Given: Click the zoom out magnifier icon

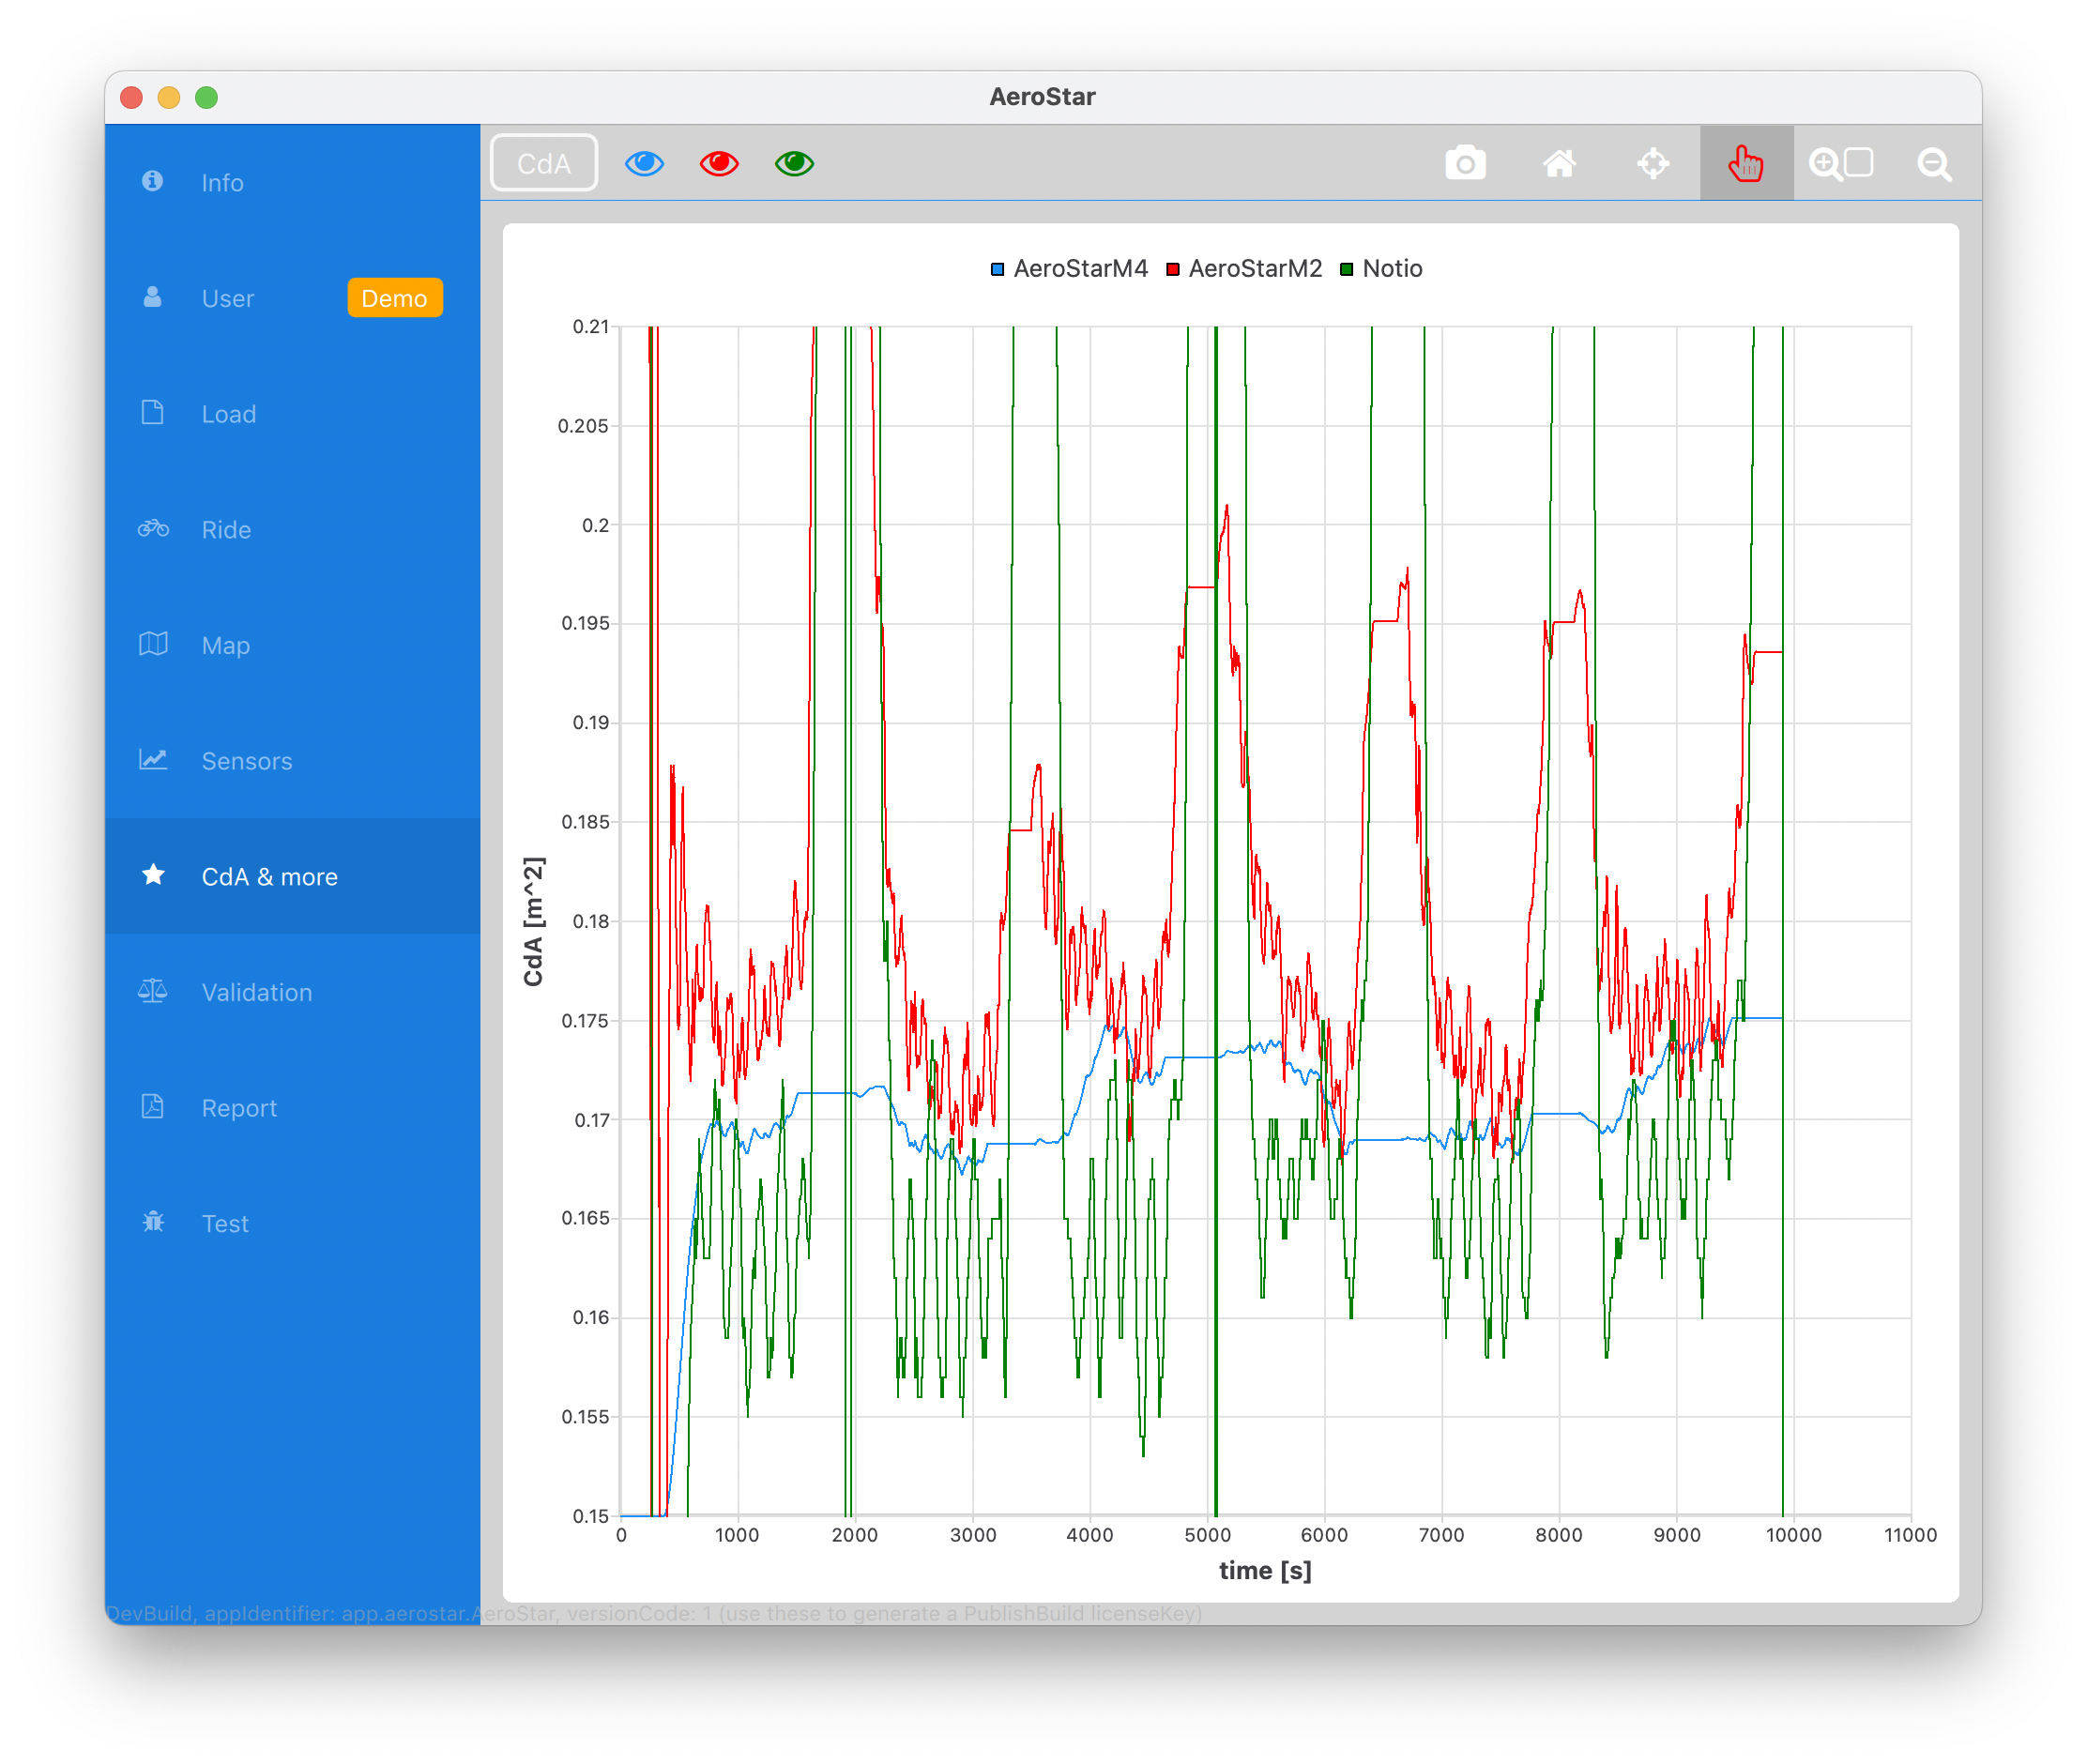Looking at the screenshot, I should click(1934, 163).
